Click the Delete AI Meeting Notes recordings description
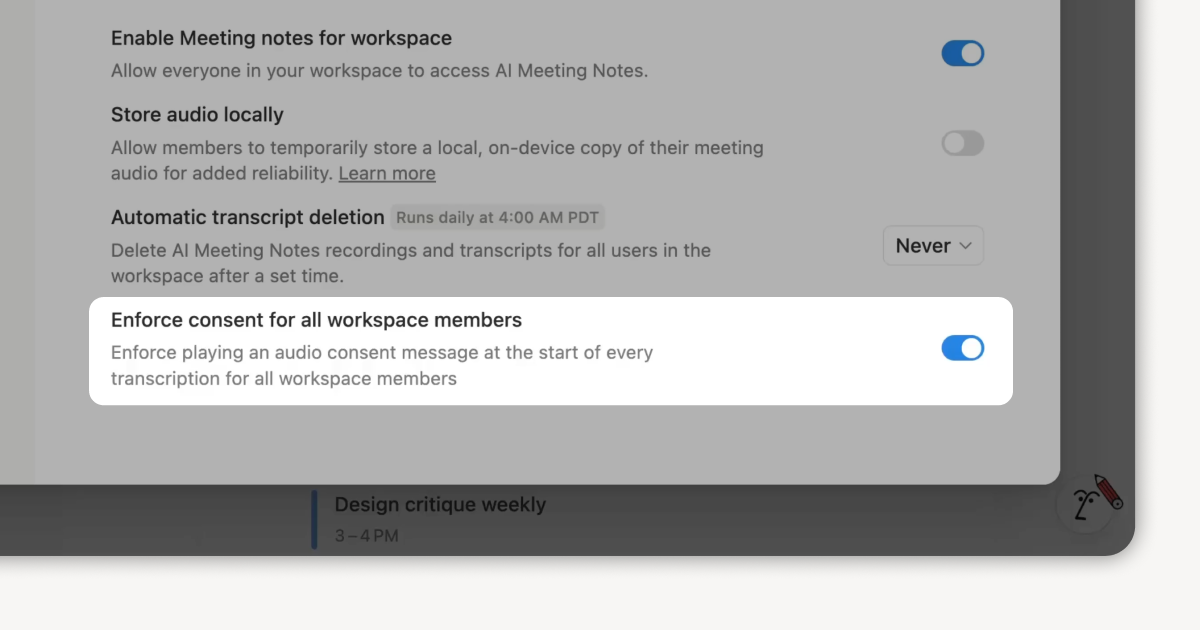Viewport: 1200px width, 630px height. [x=411, y=262]
